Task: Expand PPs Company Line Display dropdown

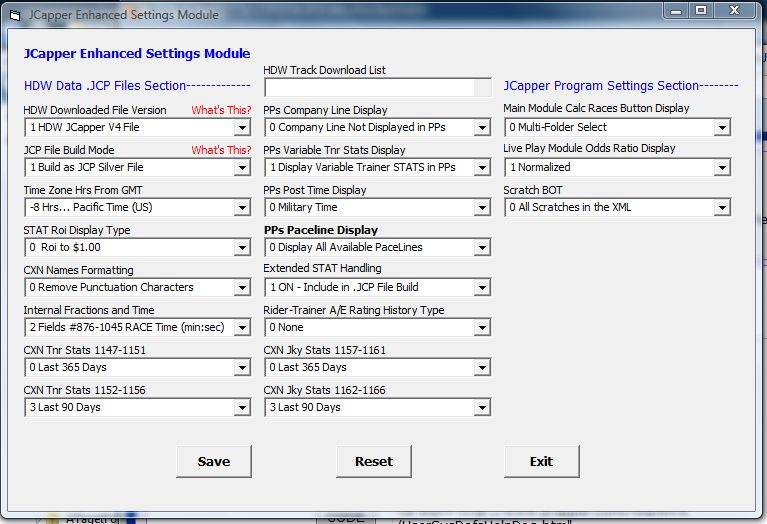Action: tap(482, 128)
